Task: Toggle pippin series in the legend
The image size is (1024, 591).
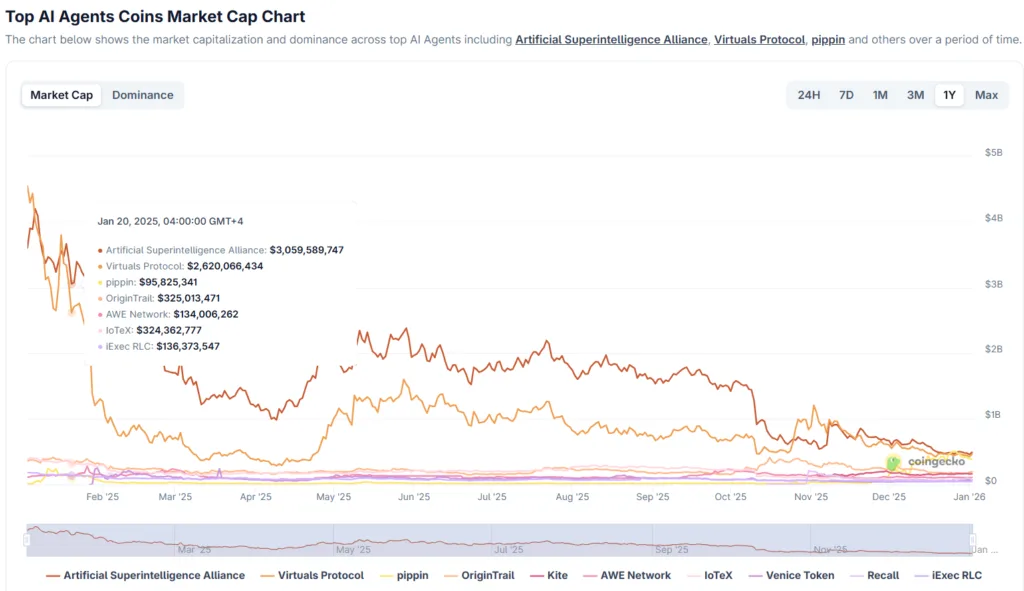Action: tap(404, 575)
